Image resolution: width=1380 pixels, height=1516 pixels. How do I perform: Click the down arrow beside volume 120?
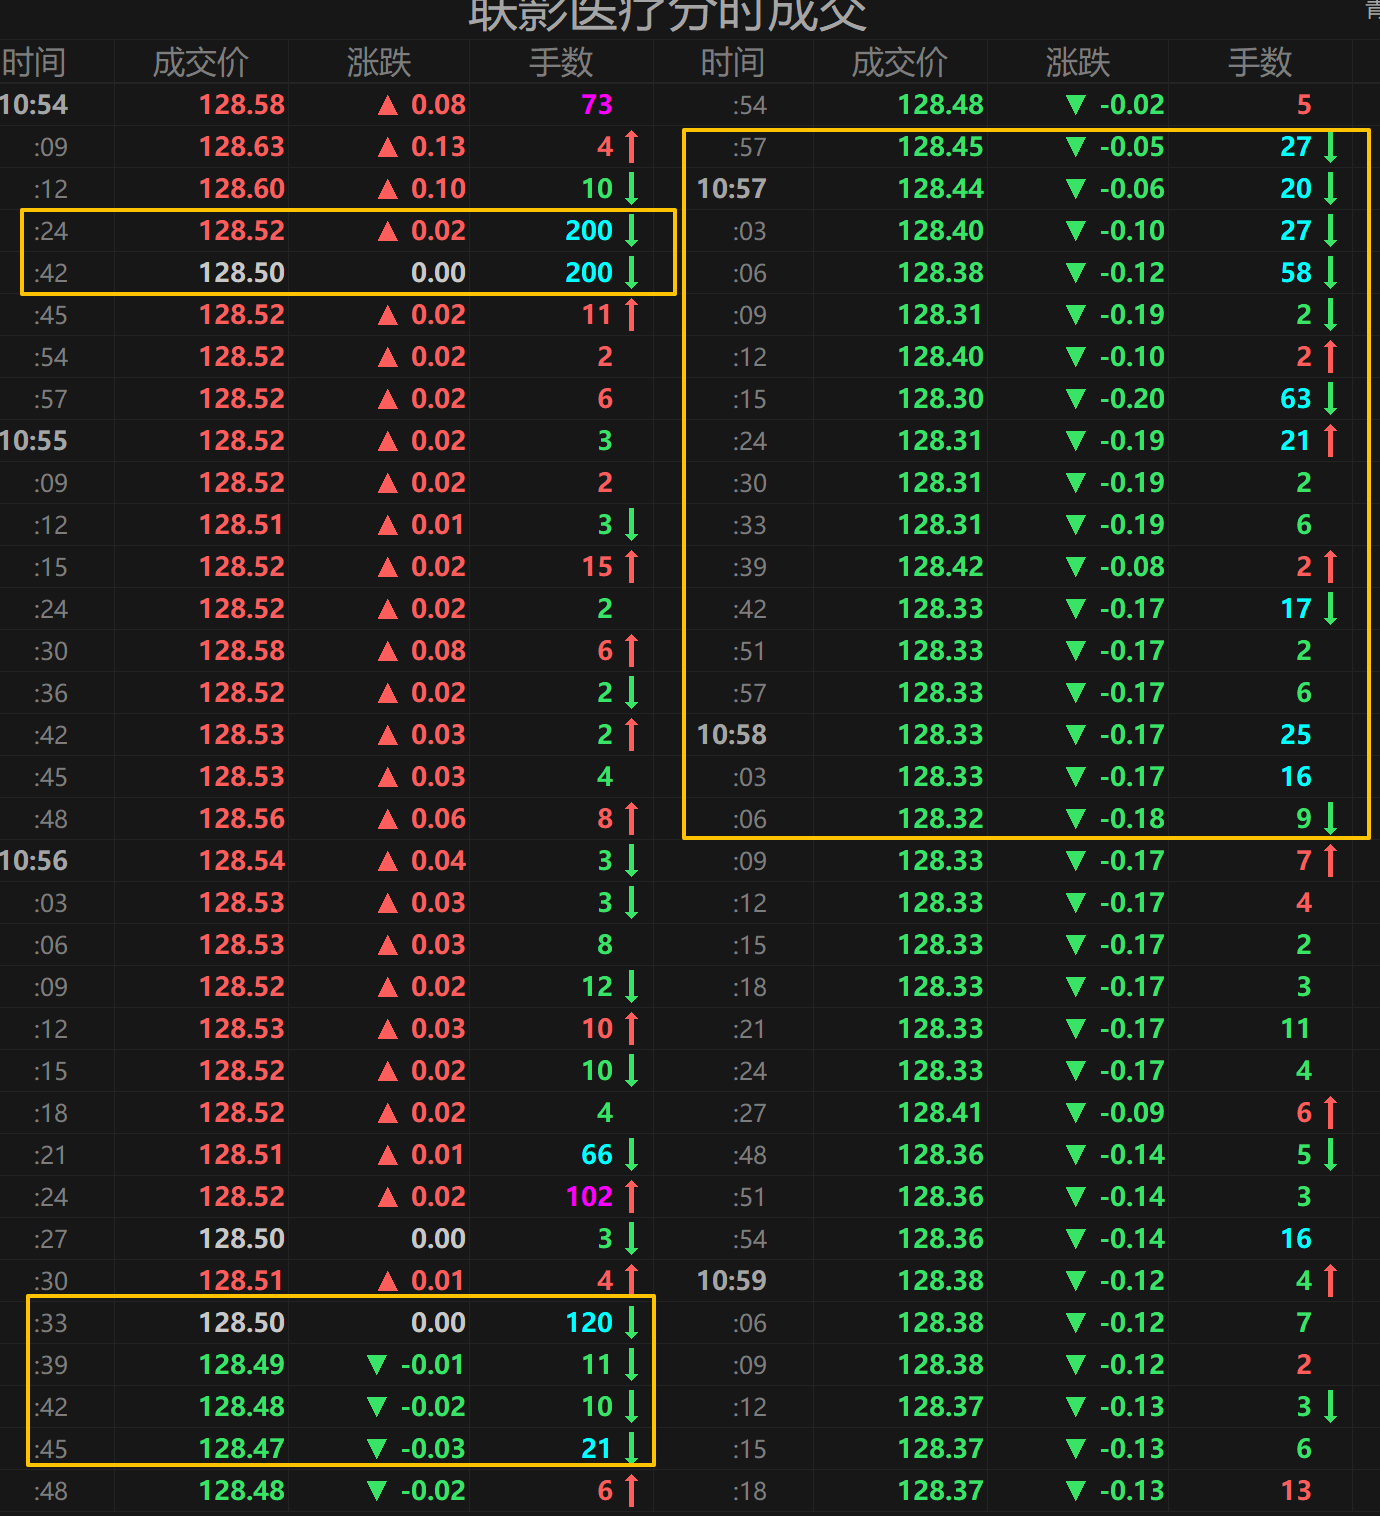(x=631, y=1322)
